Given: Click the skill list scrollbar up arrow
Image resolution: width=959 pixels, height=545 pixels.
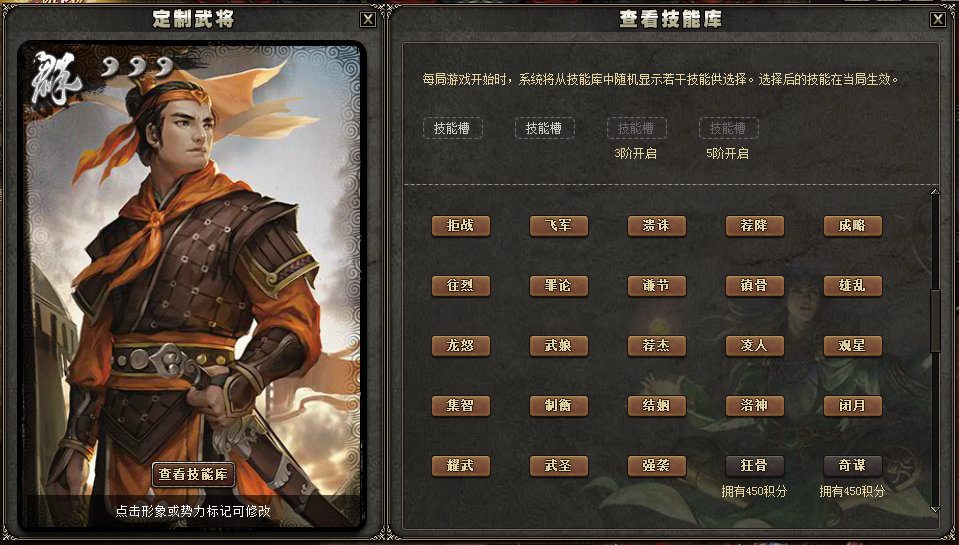Looking at the screenshot, I should 935,192.
